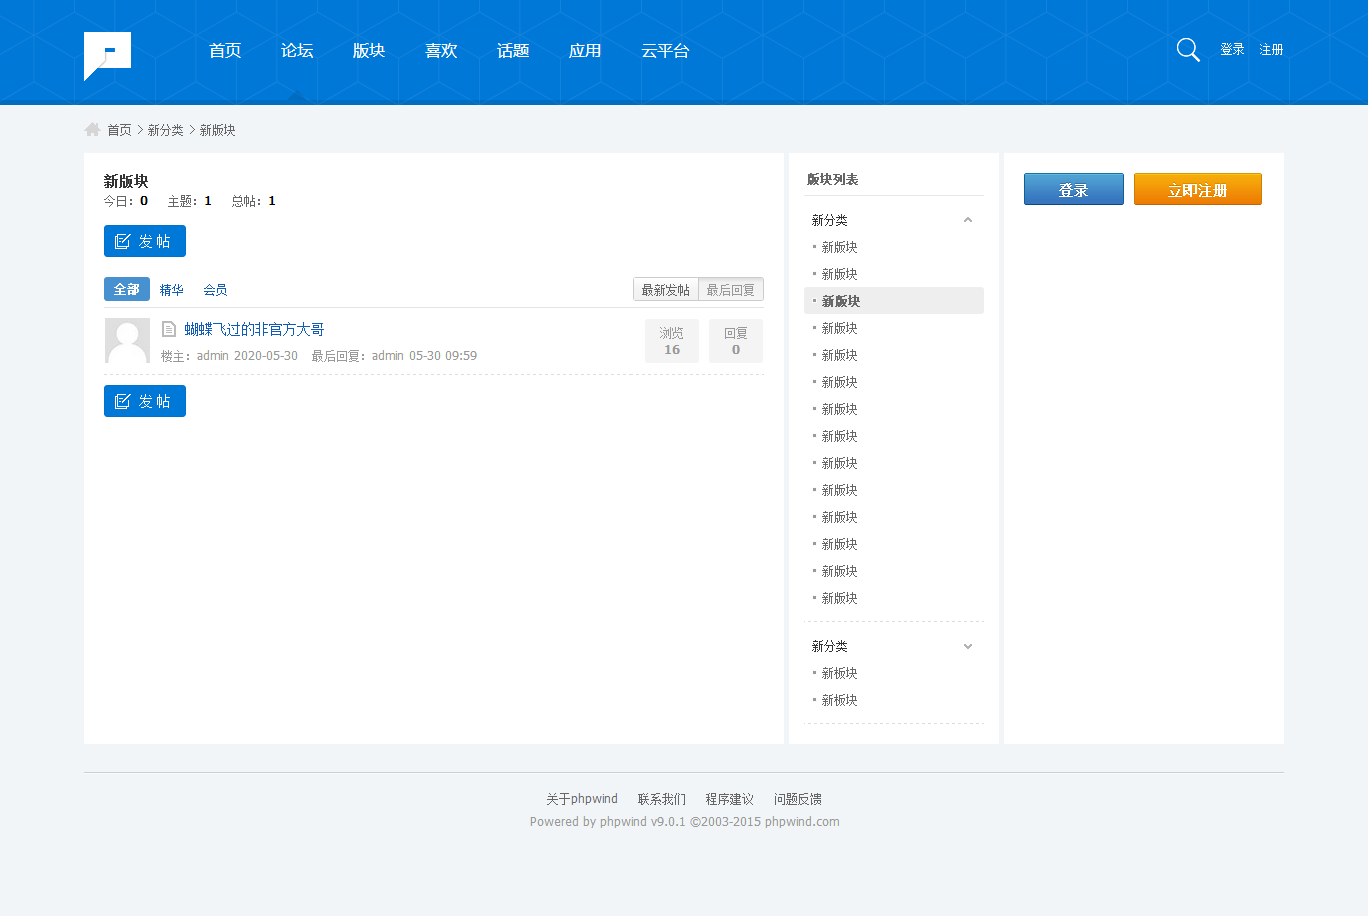
Task: Sort threads by 最新发帖
Action: 666,290
